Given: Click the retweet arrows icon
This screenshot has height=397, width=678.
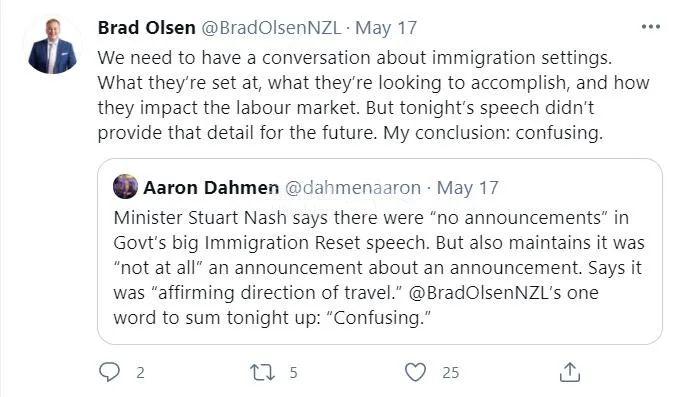Looking at the screenshot, I should click(262, 372).
